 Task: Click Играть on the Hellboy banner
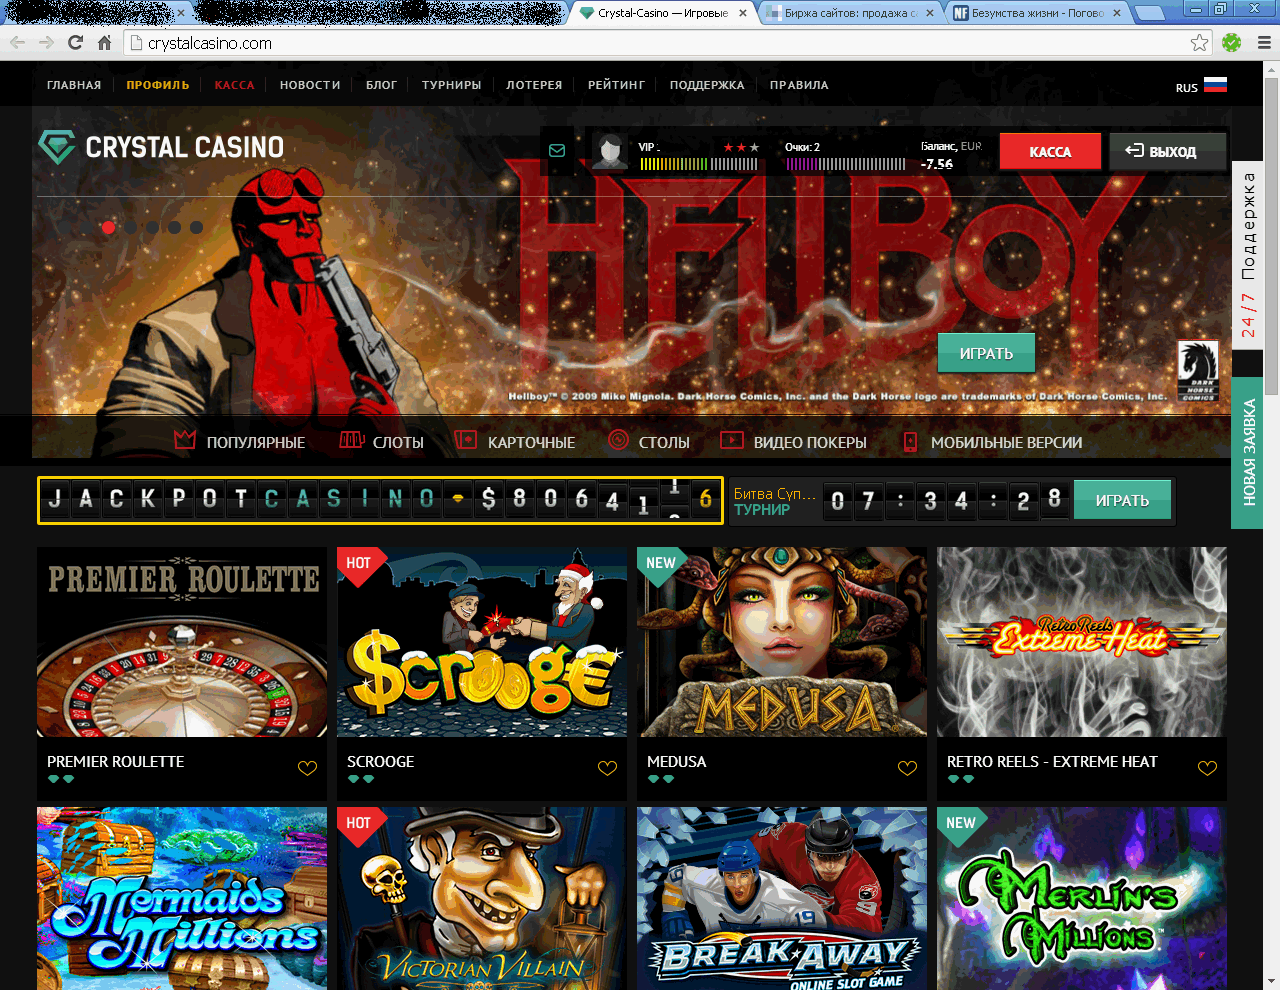[x=986, y=353]
